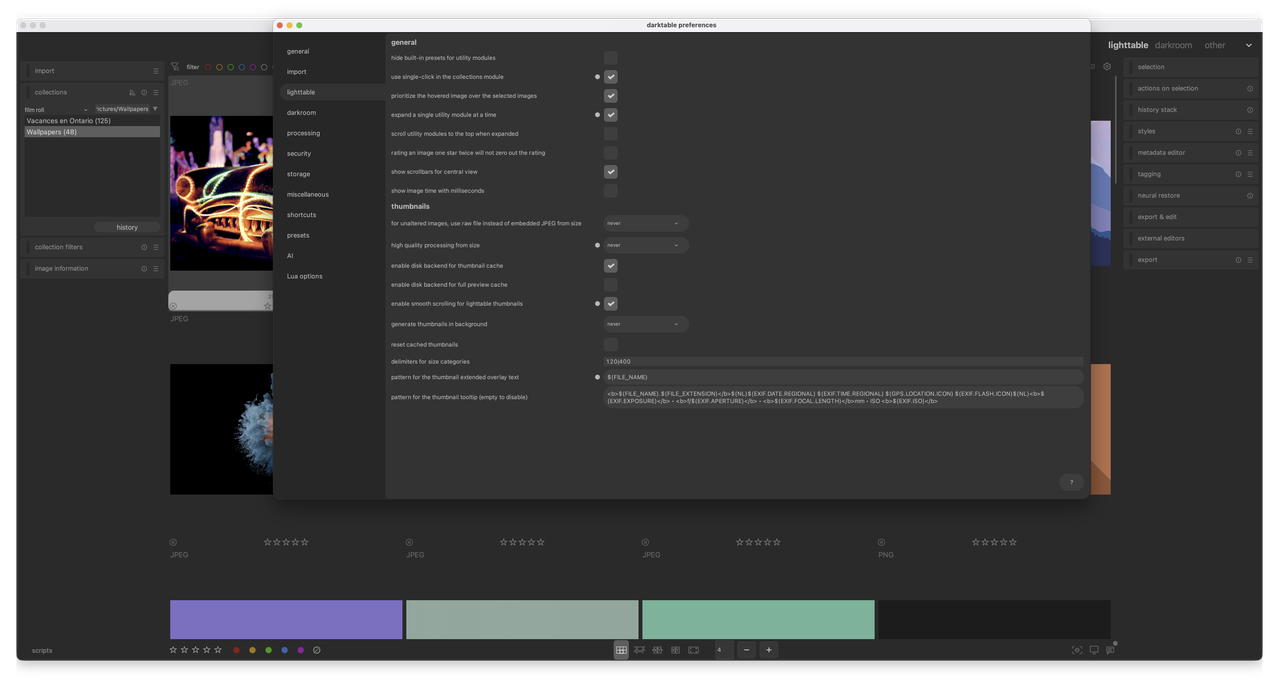Switch to file manager grid layout
1279x681 pixels.
[621, 650]
